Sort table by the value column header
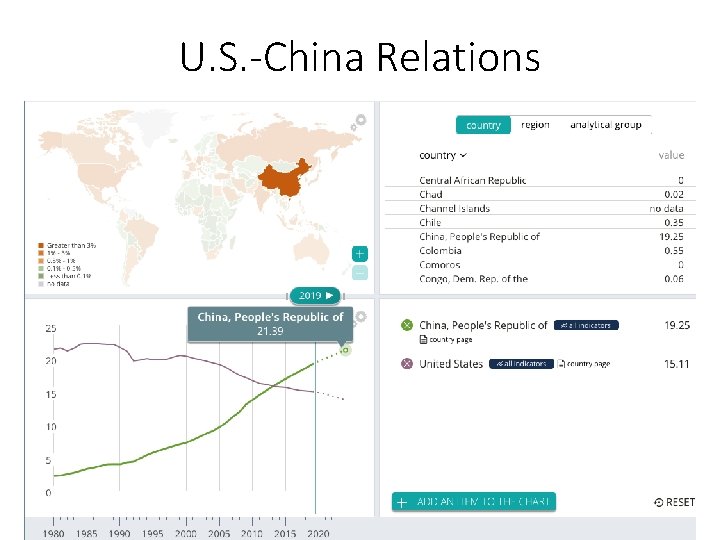 point(671,155)
